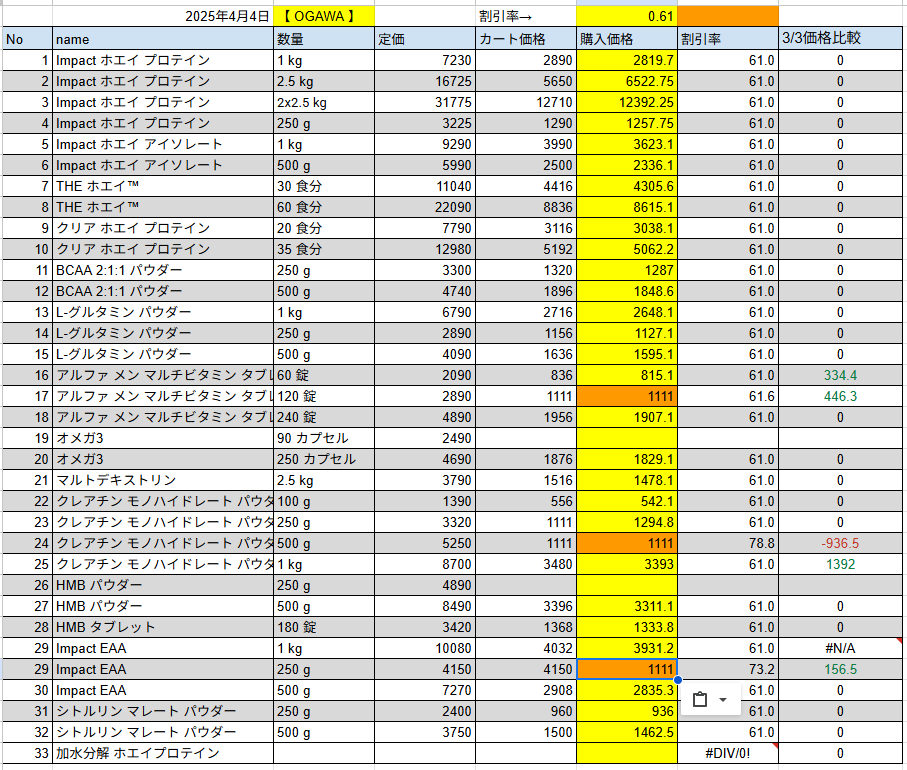
Task: Click quantity cell 2x2.5 kg
Action: [x=324, y=102]
